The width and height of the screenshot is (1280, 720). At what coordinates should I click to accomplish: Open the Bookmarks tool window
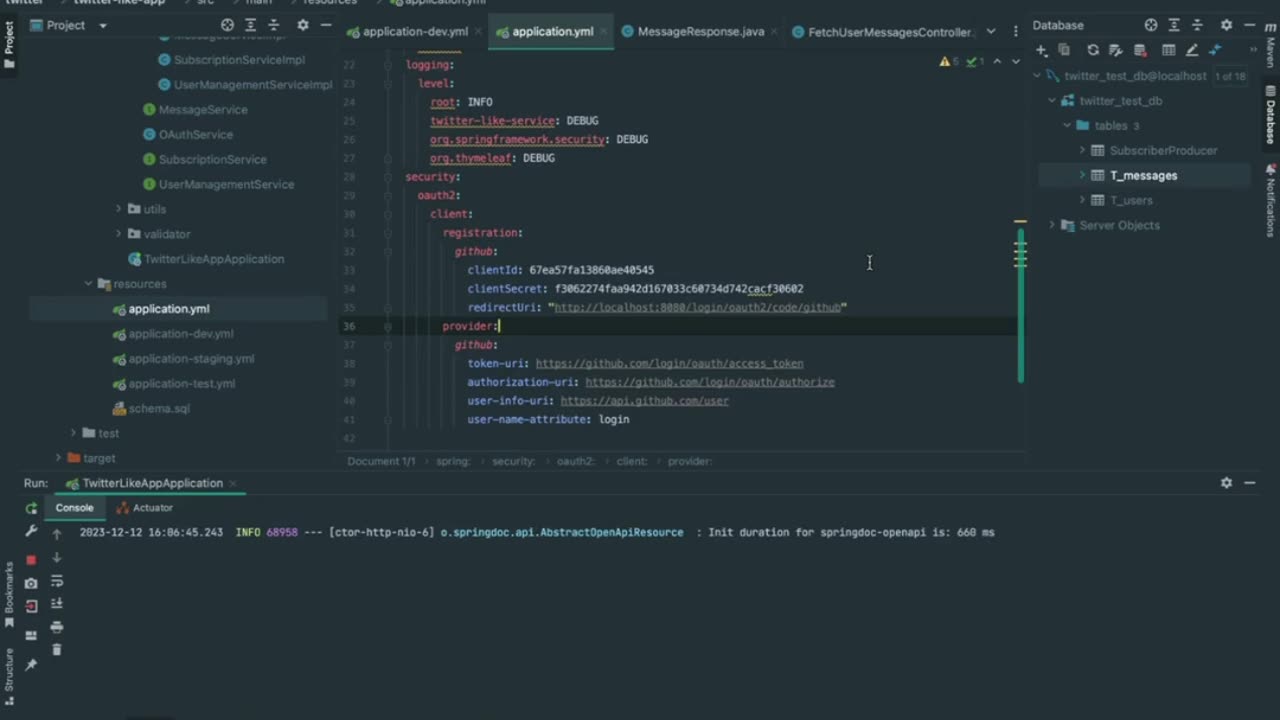coord(9,594)
